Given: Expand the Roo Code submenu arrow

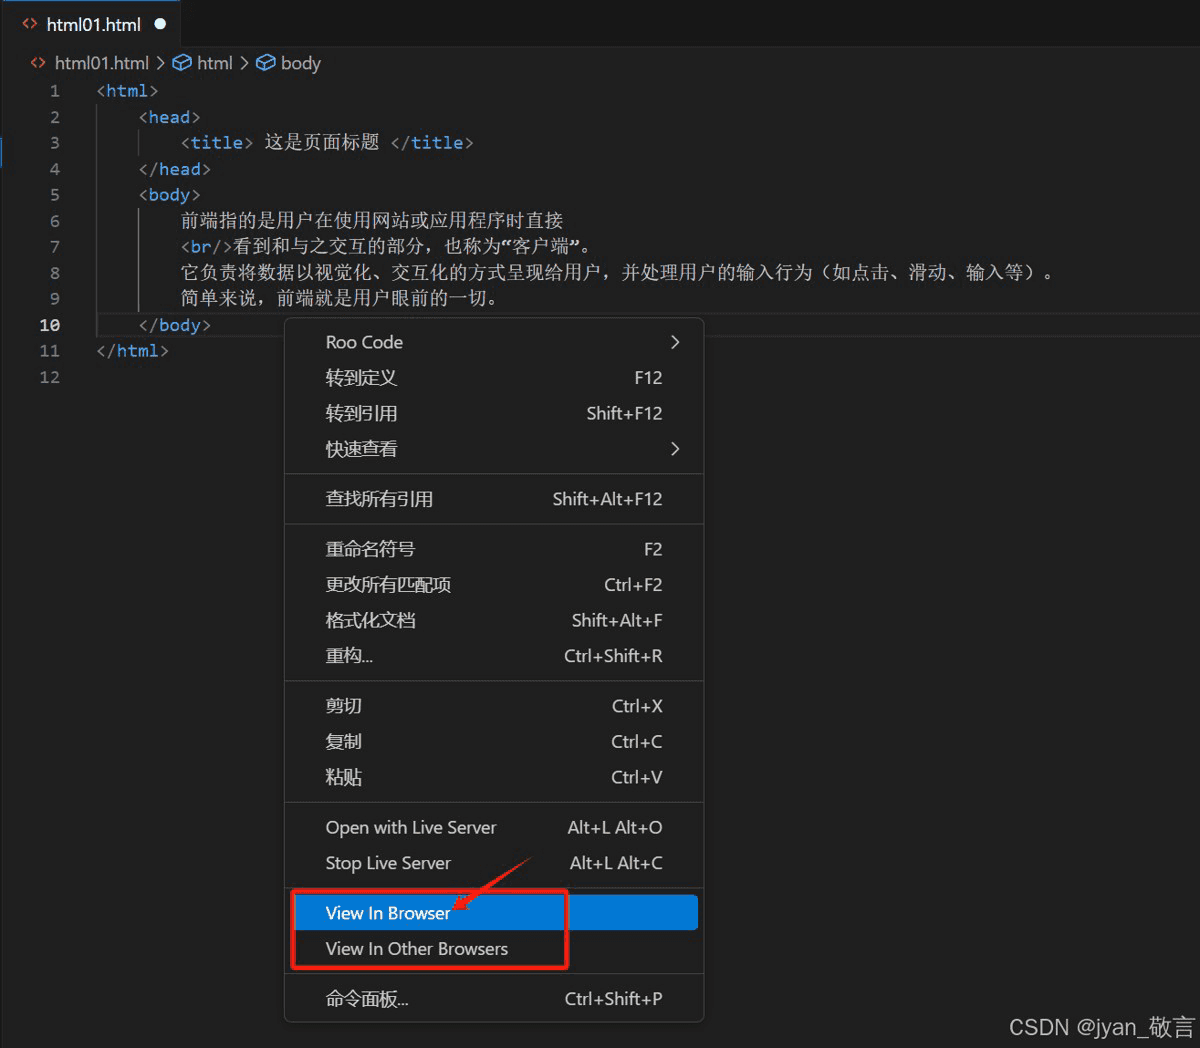Looking at the screenshot, I should (x=675, y=342).
